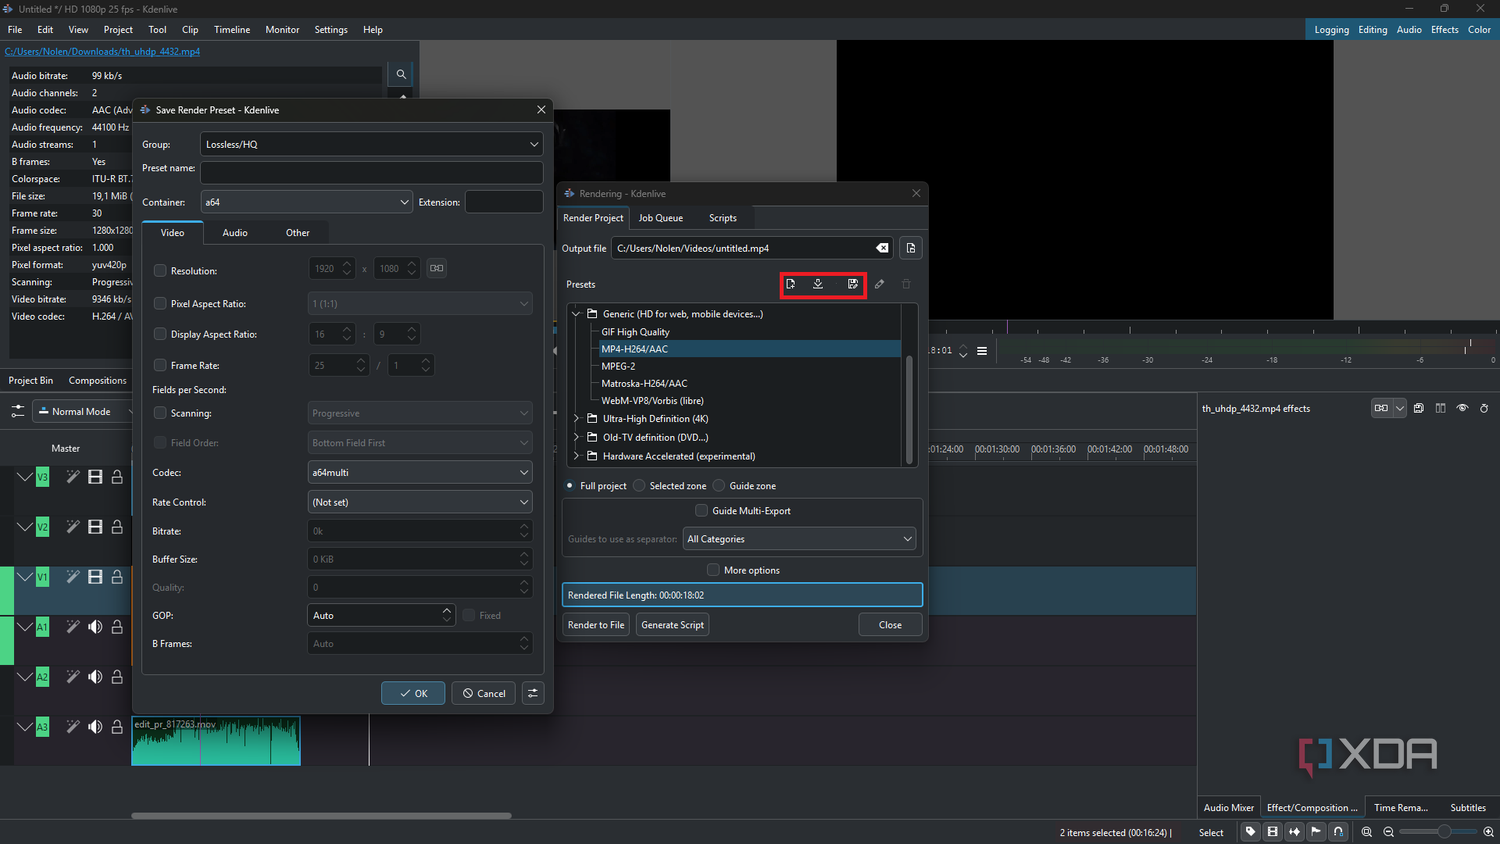
Task: Zoom out the timeline
Action: 1388,832
